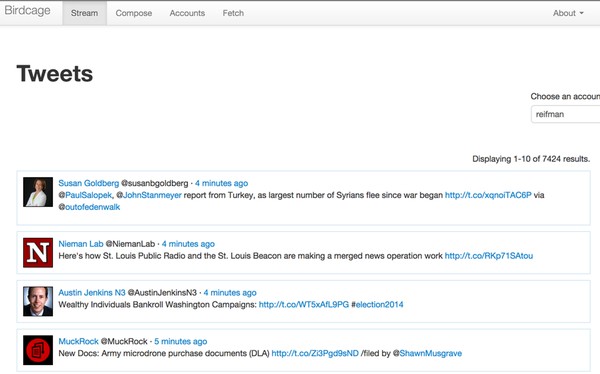Click 'Wealthy Individuals Bankroll Washington Campaigns' text
This screenshot has width=600, height=374.
tap(157, 305)
